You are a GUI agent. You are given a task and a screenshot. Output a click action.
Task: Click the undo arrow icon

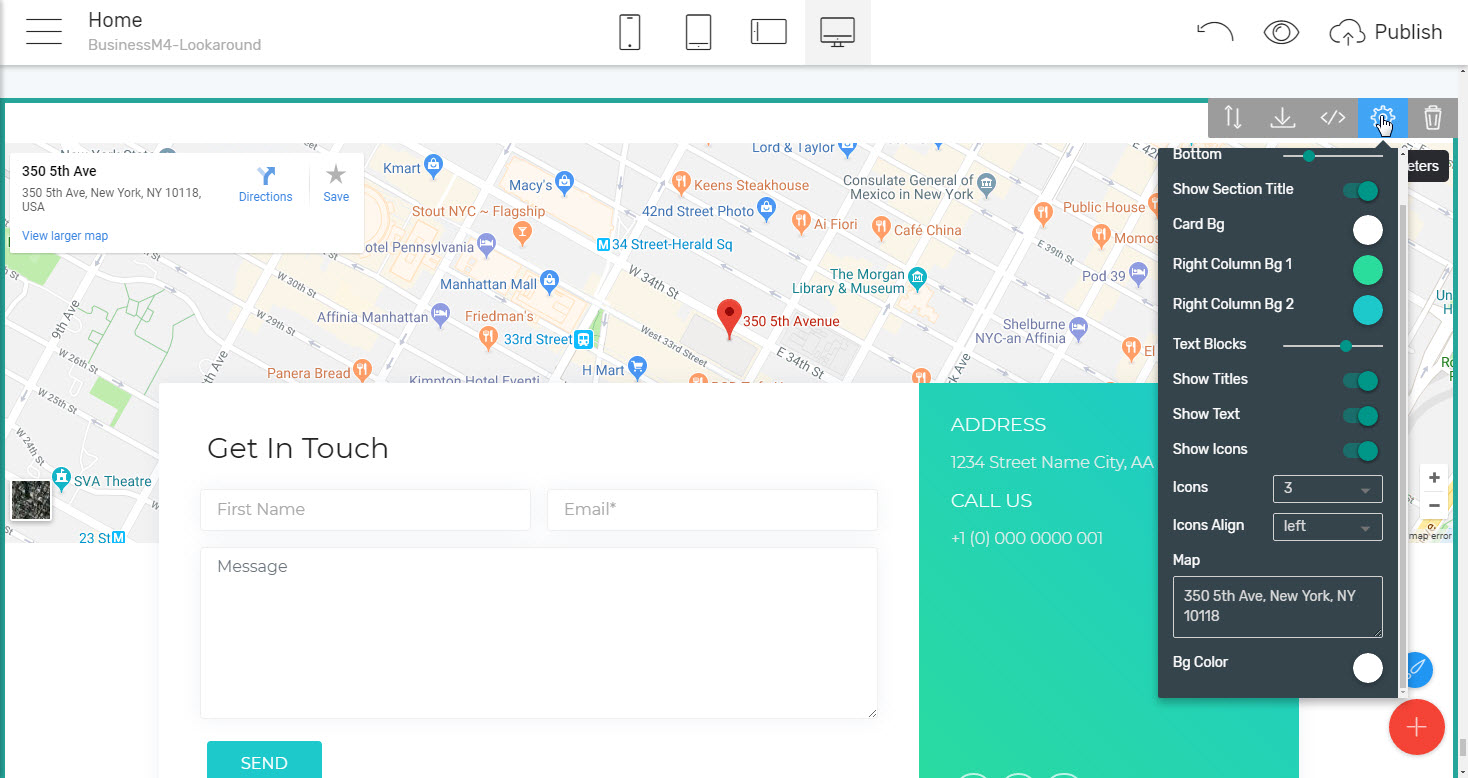click(x=1214, y=32)
